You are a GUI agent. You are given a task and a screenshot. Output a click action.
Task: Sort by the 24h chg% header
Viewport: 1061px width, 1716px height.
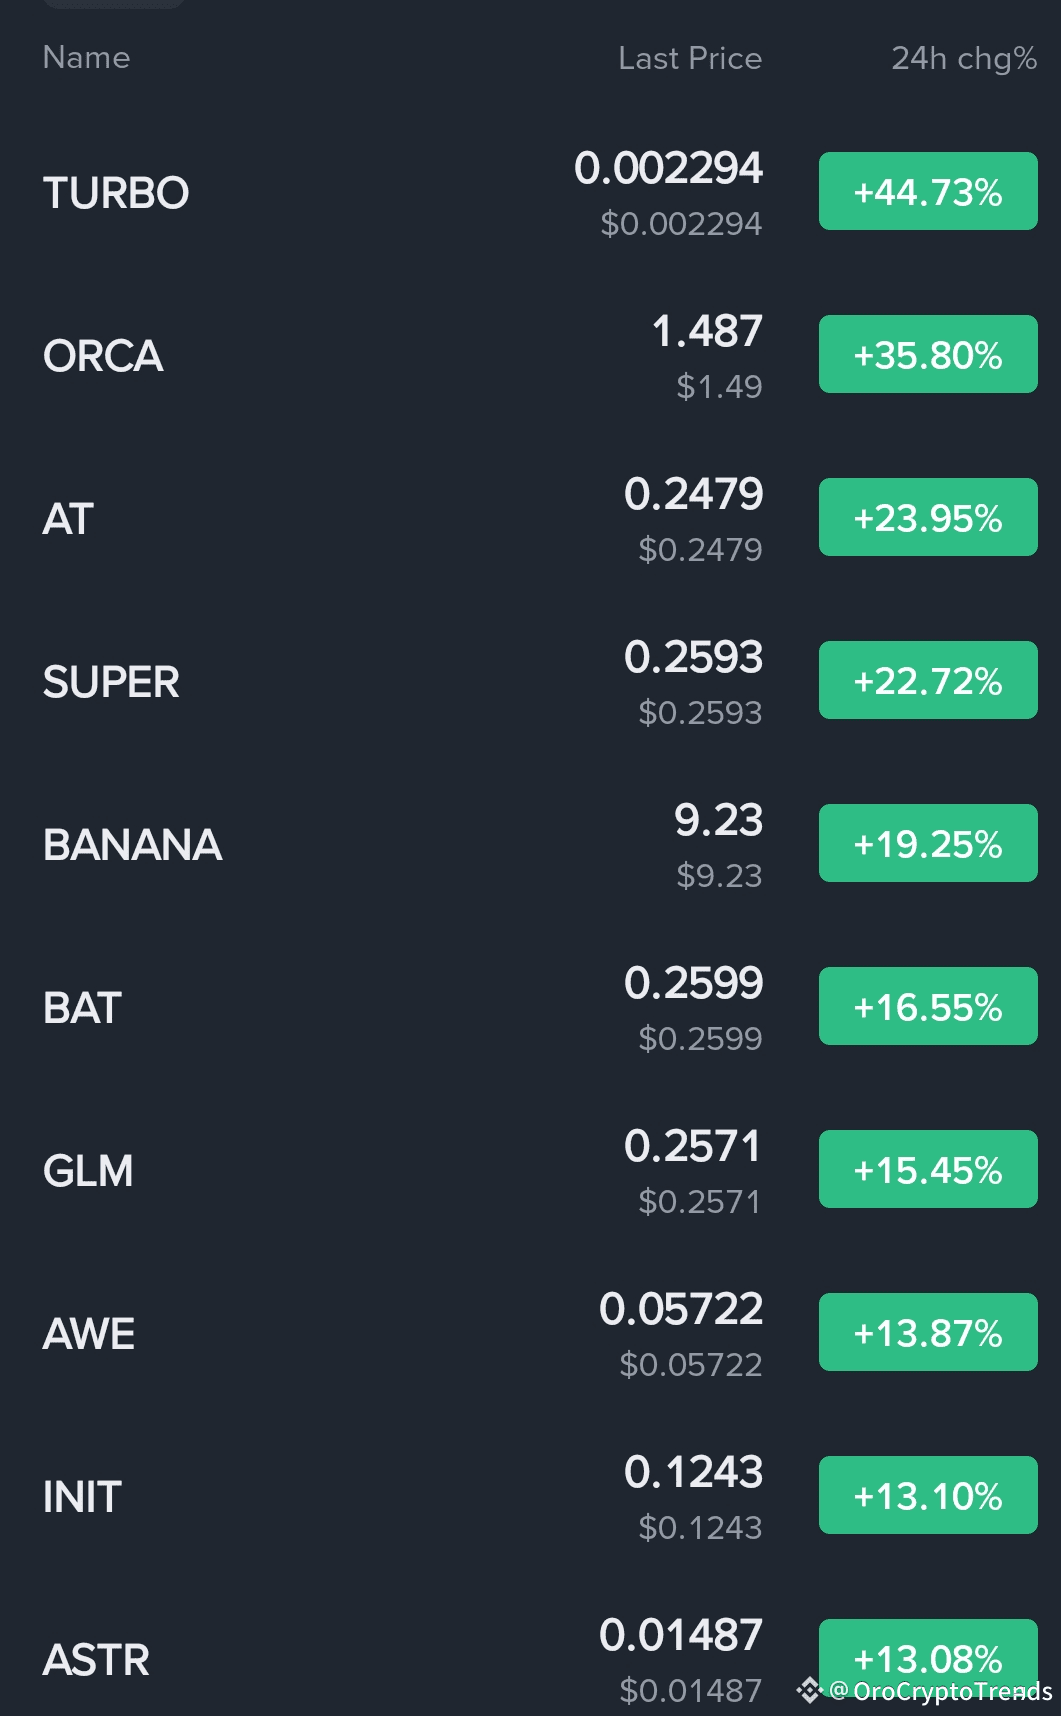pyautogui.click(x=963, y=59)
